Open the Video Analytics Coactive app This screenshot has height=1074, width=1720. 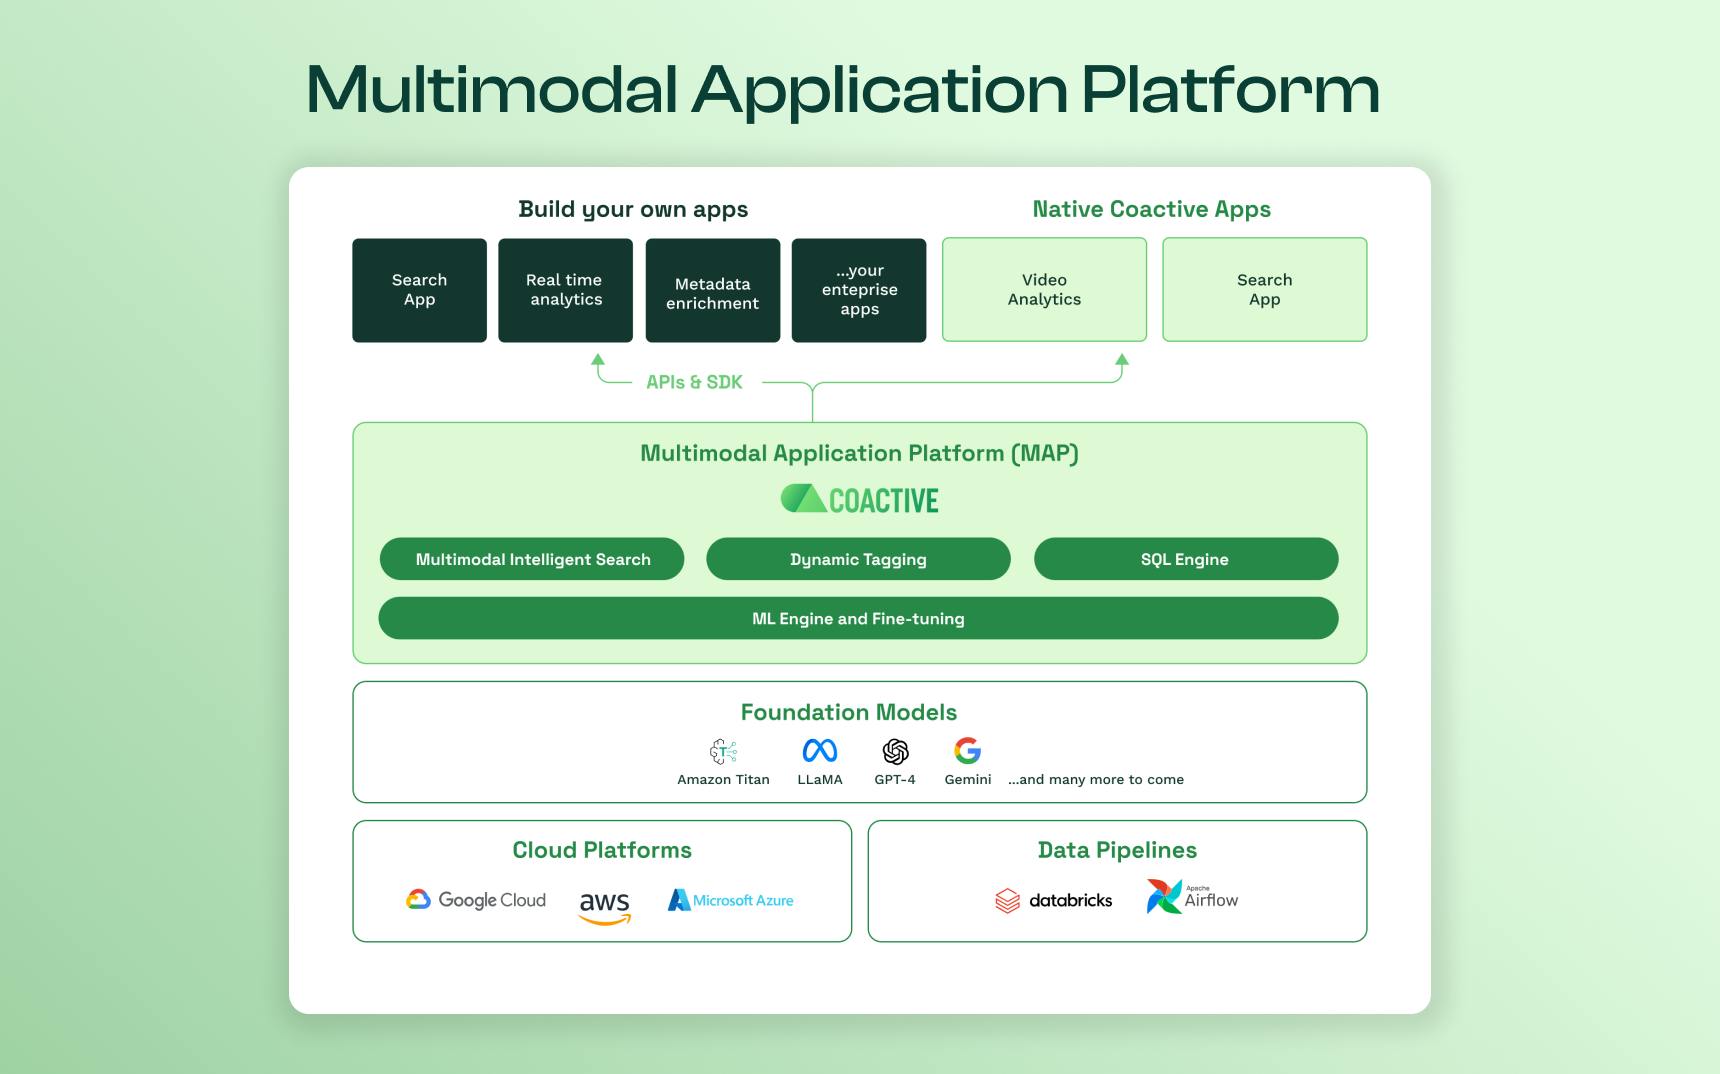coord(1044,289)
